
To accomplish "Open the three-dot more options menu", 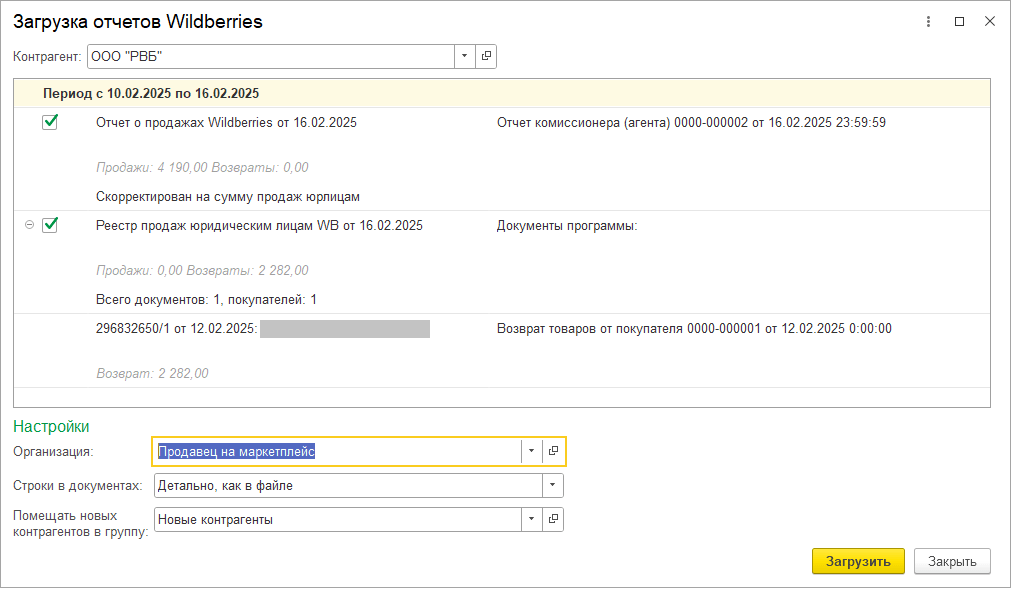I will [929, 21].
